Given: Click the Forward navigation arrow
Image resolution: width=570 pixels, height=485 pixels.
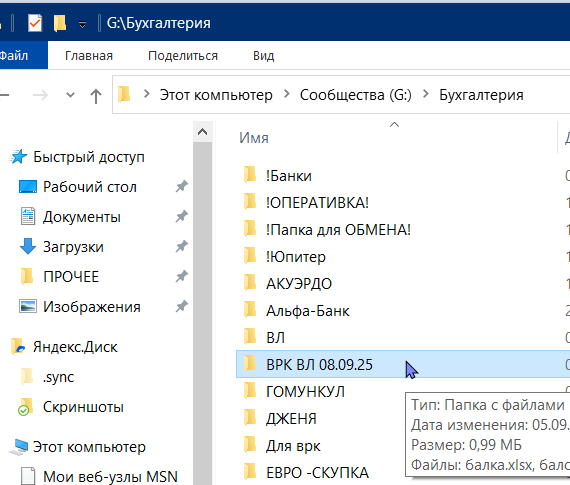Looking at the screenshot, I should 40,95.
